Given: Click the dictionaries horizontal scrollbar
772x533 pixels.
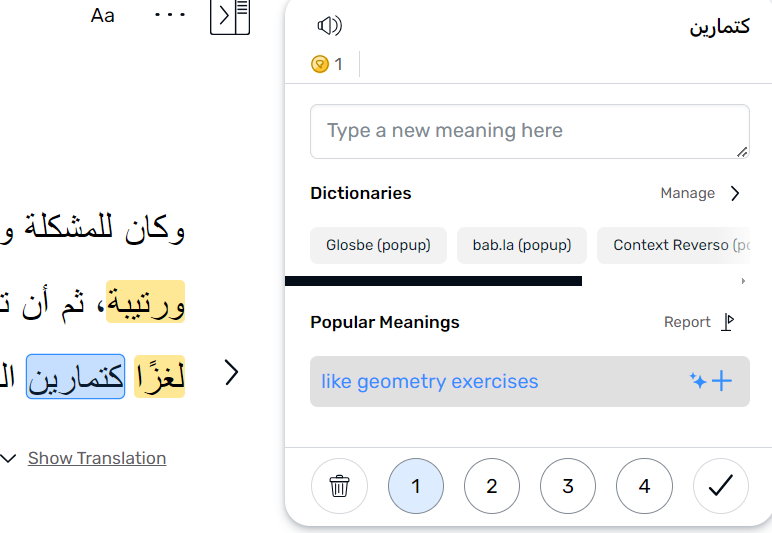Looking at the screenshot, I should [x=433, y=281].
